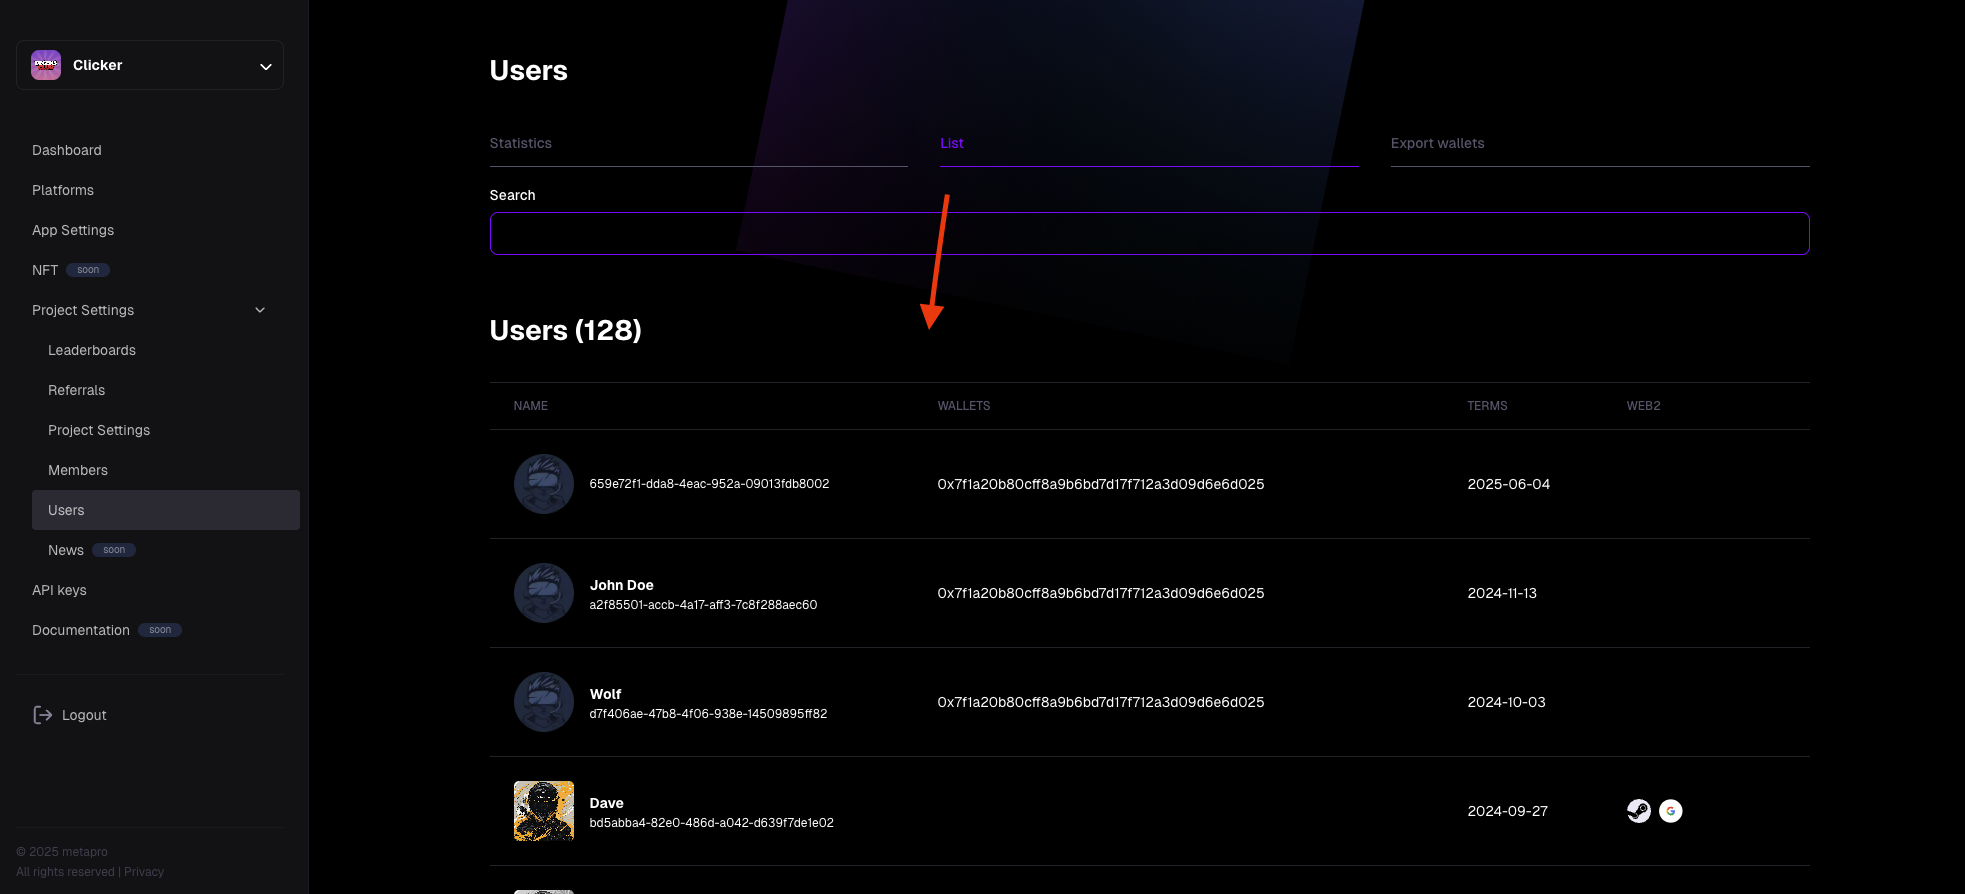Image resolution: width=1965 pixels, height=894 pixels.
Task: Open App Settings in the sidebar
Action: tap(73, 230)
